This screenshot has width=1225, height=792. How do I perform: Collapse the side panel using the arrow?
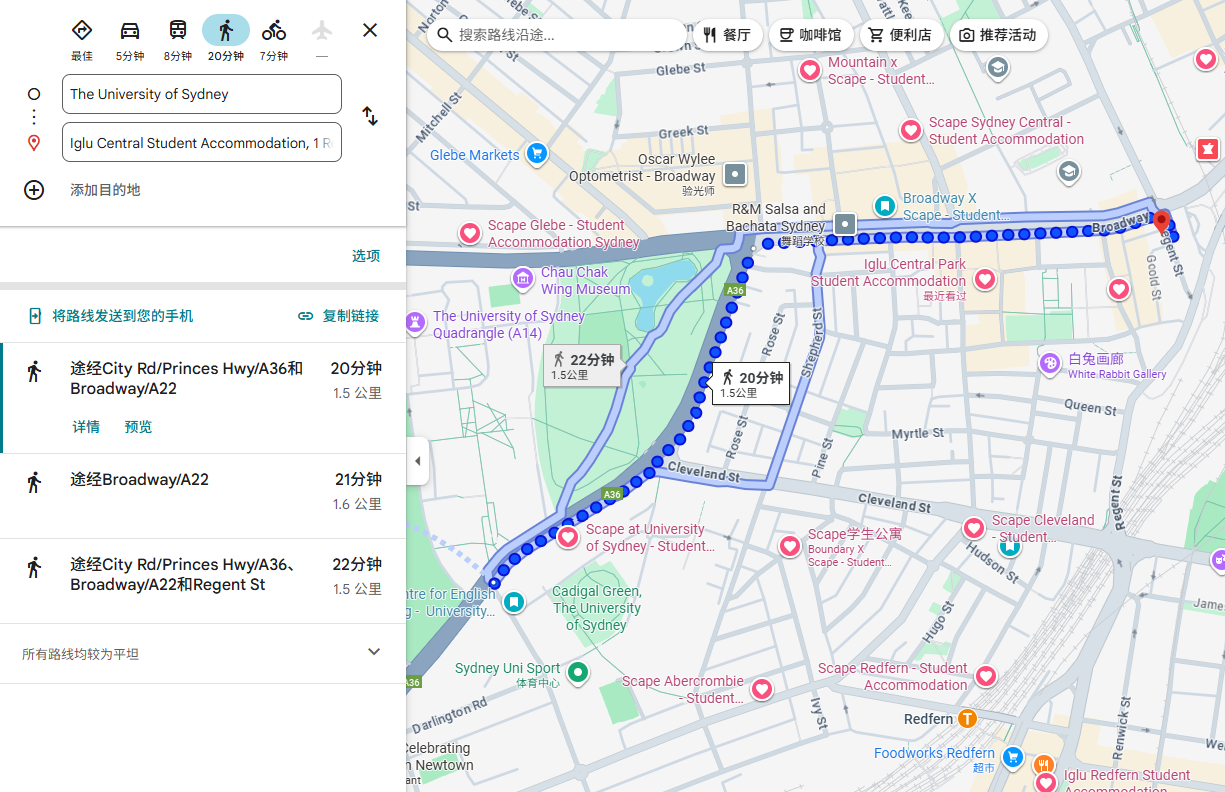[417, 461]
